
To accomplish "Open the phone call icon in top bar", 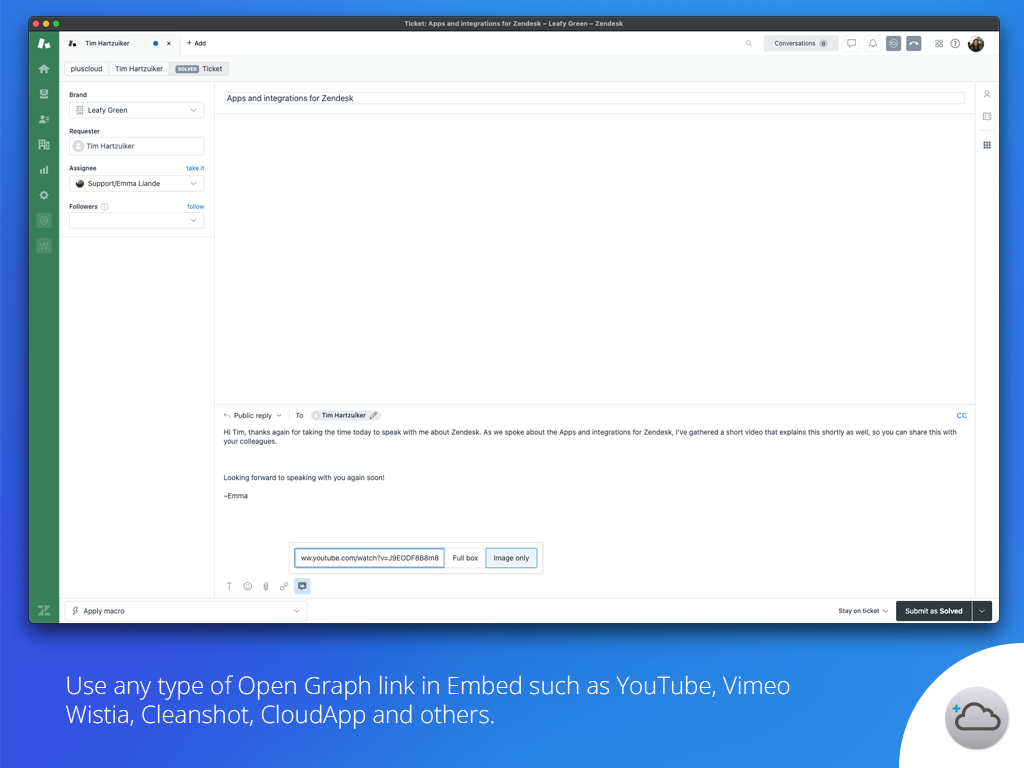I will (913, 43).
